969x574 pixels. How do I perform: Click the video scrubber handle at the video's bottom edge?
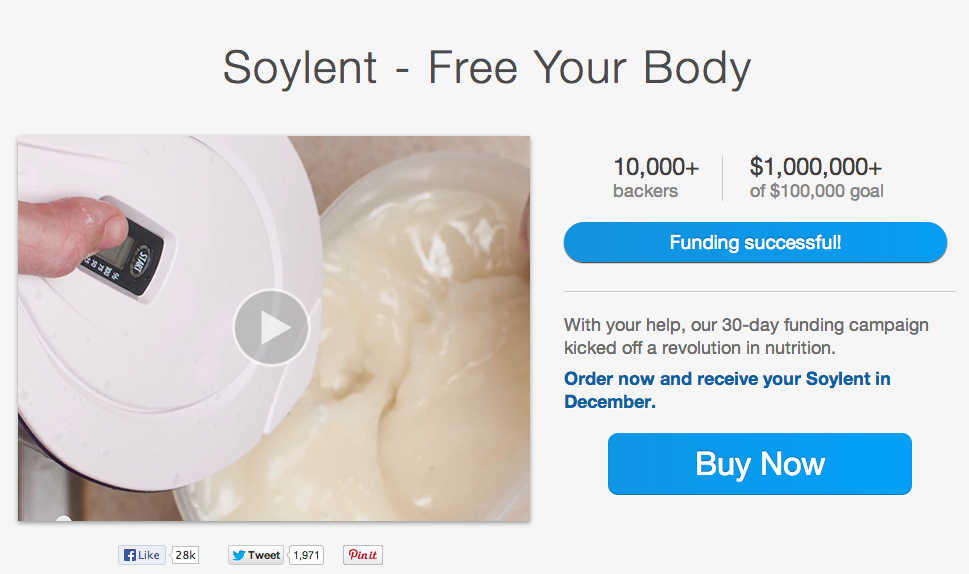point(62,519)
